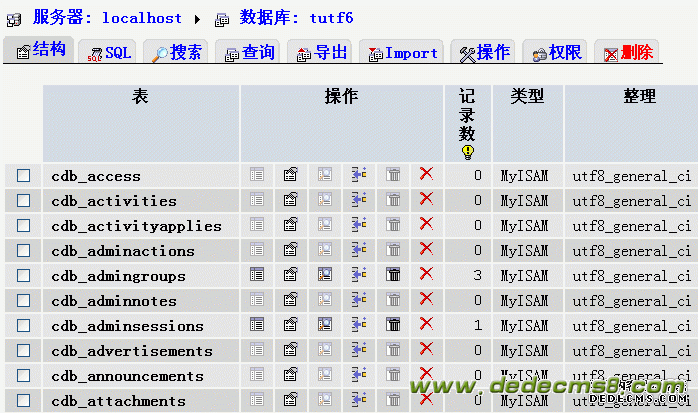This screenshot has height=413, width=698.
Task: Click the tutf6 database link
Action: tap(329, 17)
